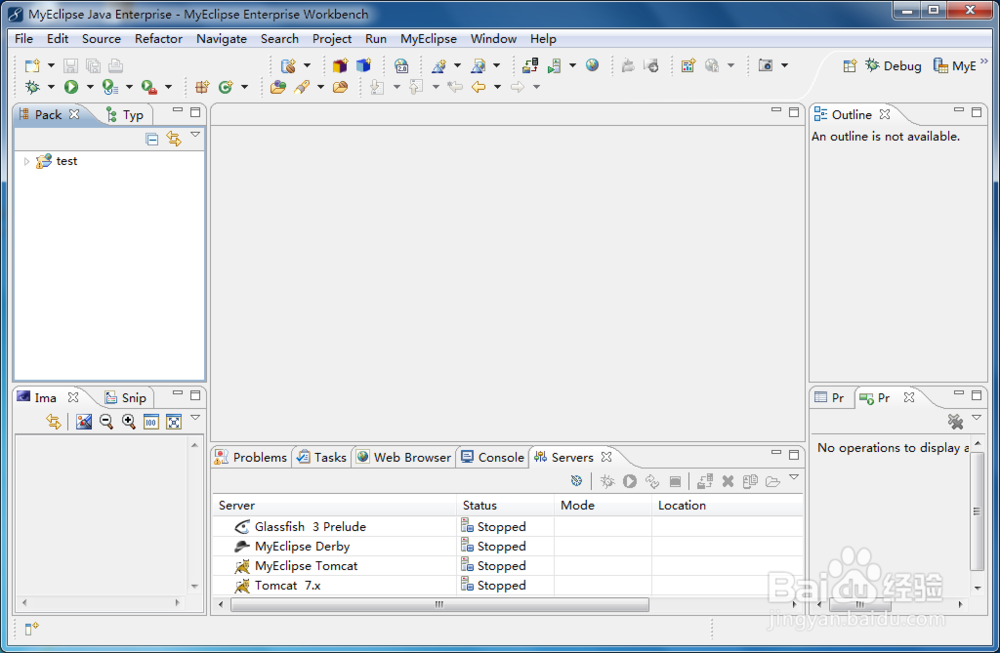Click the Debug bug icon in toolbar
The image size is (1000, 653).
pos(32,87)
